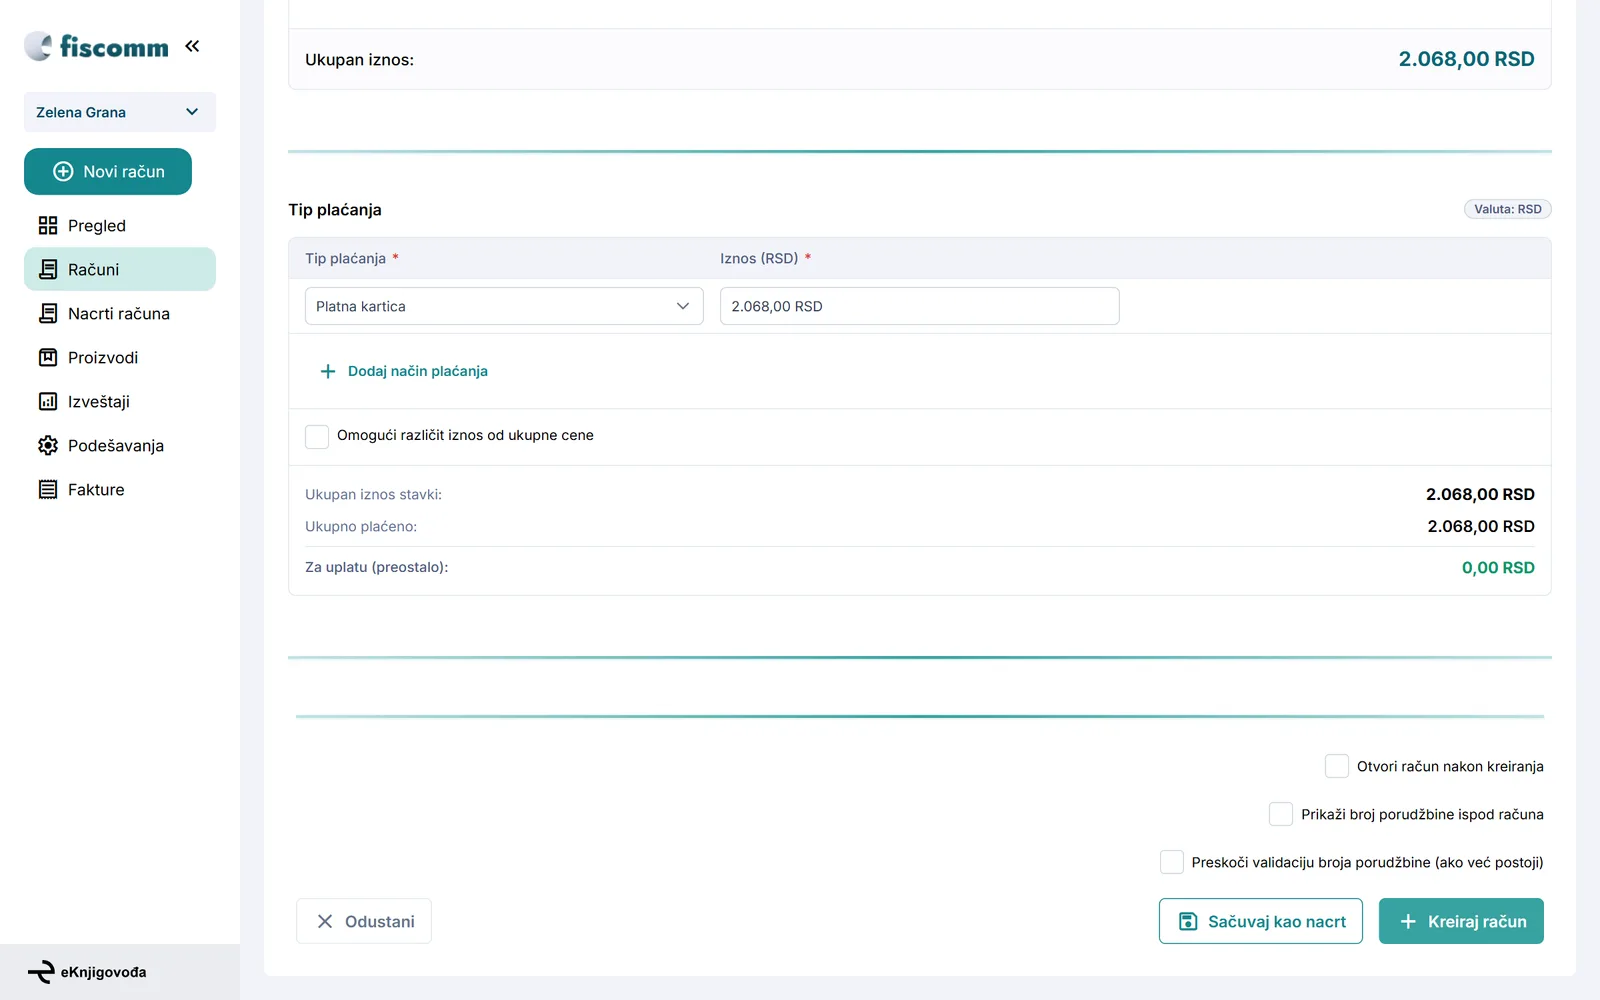
Task: Check Otvori račun nakon kreiranja
Action: click(1337, 766)
